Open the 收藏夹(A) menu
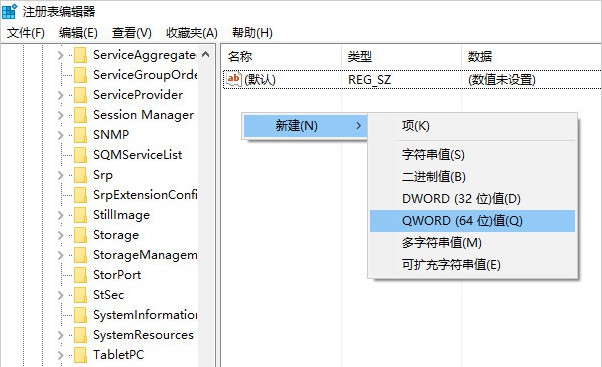 click(192, 33)
